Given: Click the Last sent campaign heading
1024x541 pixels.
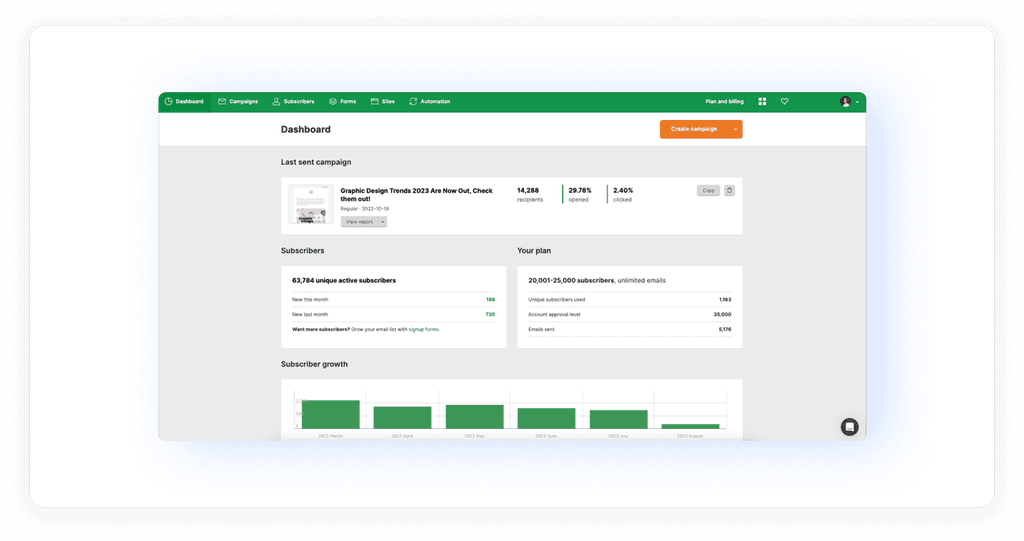Looking at the screenshot, I should click(316, 163).
